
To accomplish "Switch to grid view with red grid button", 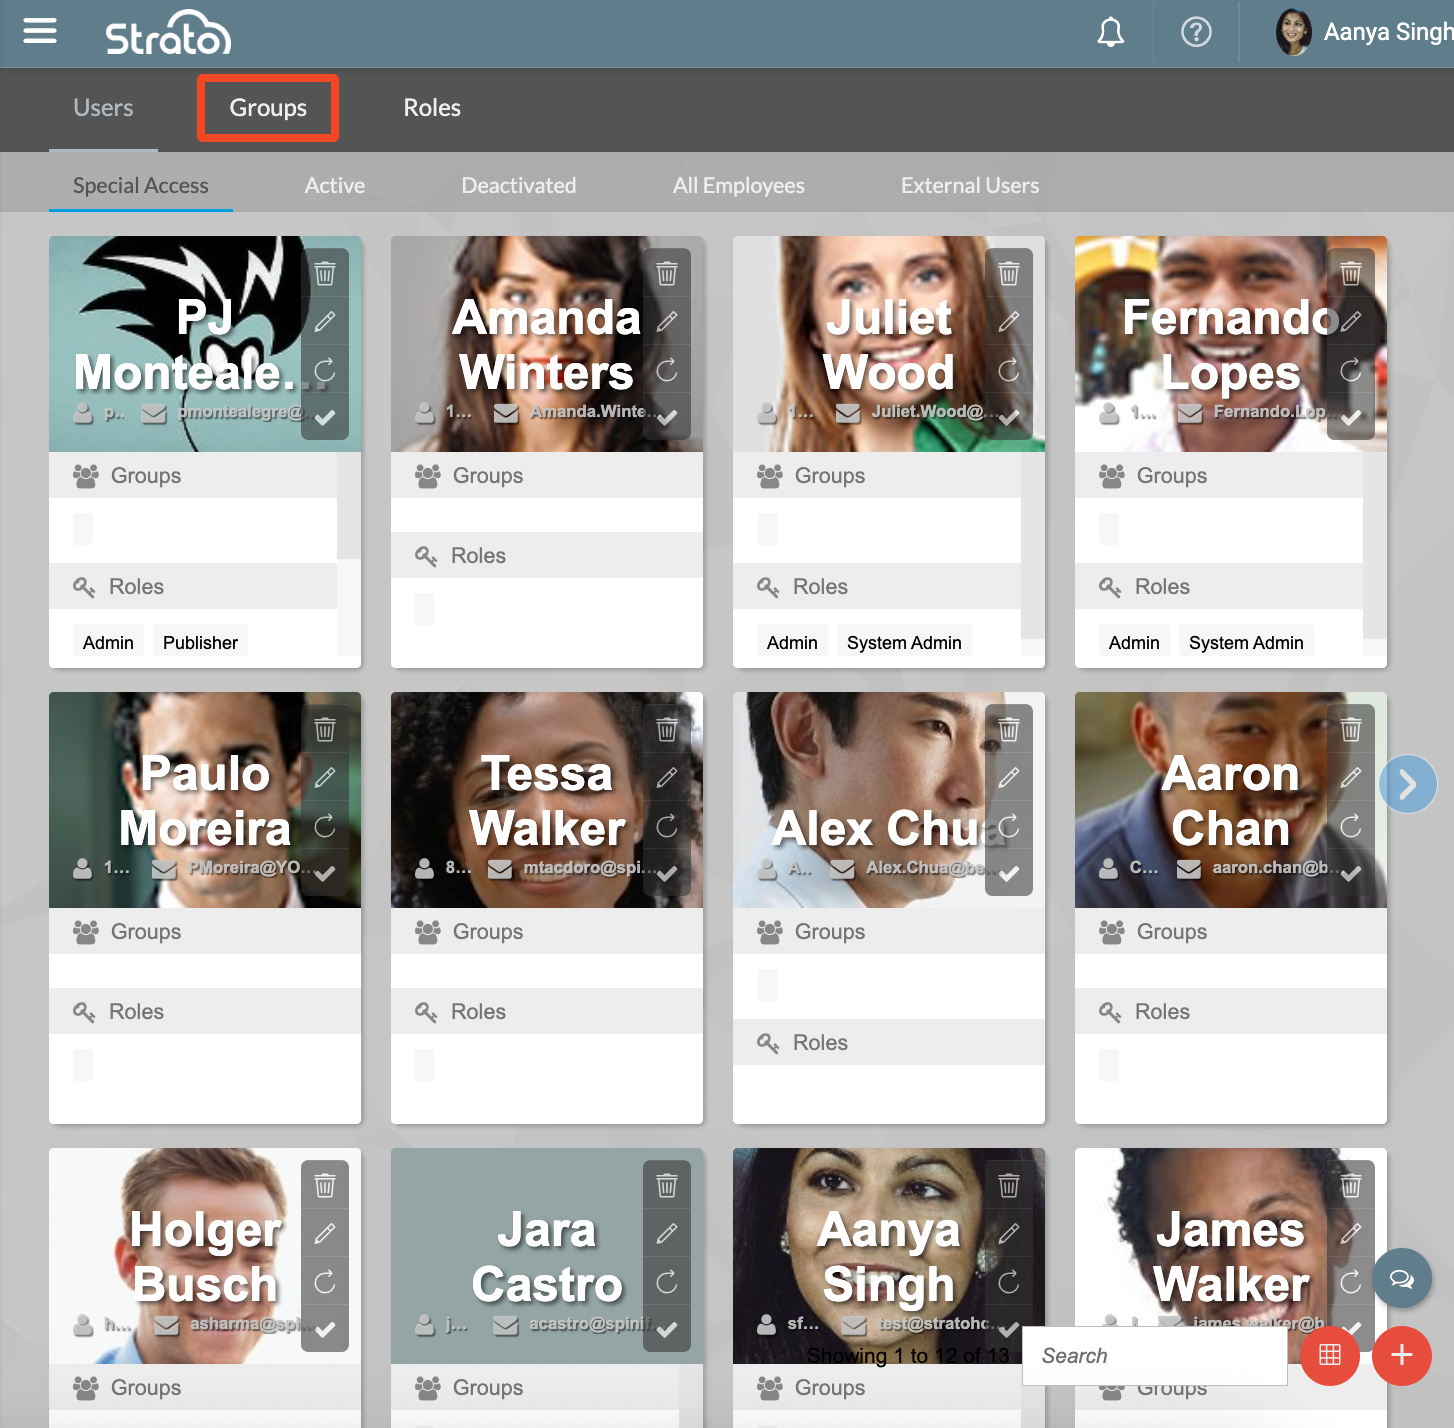I will coord(1330,1355).
